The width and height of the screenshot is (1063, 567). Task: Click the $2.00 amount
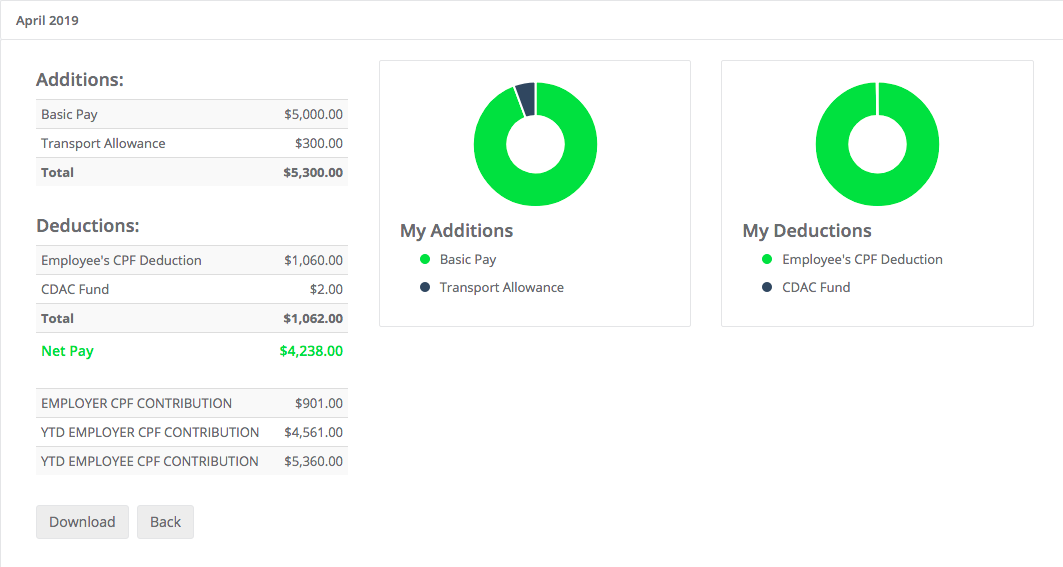tap(326, 289)
